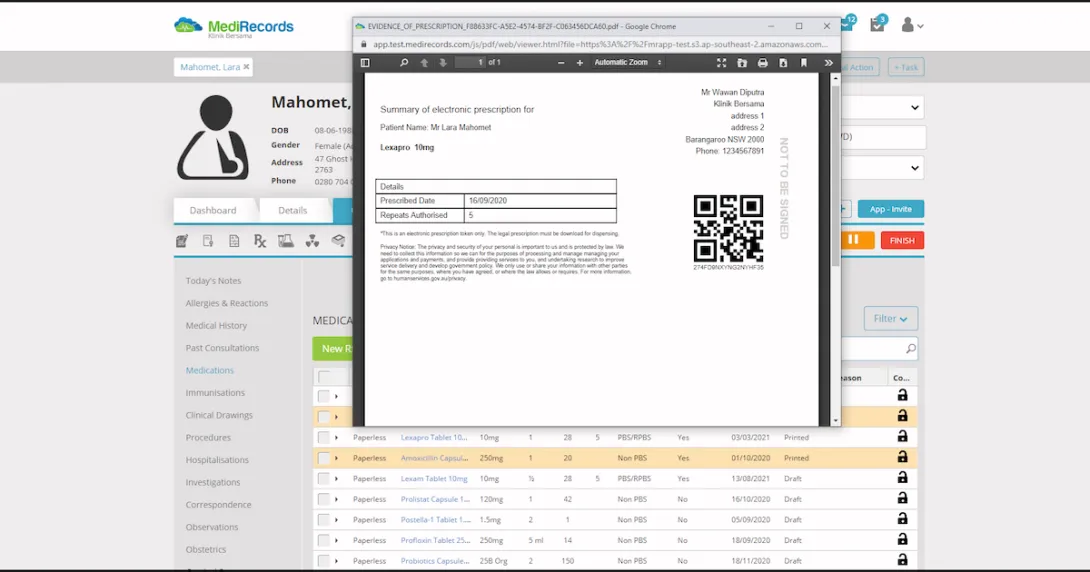Open the Prolistat Capsule link
Image resolution: width=1090 pixels, height=572 pixels.
coord(435,499)
